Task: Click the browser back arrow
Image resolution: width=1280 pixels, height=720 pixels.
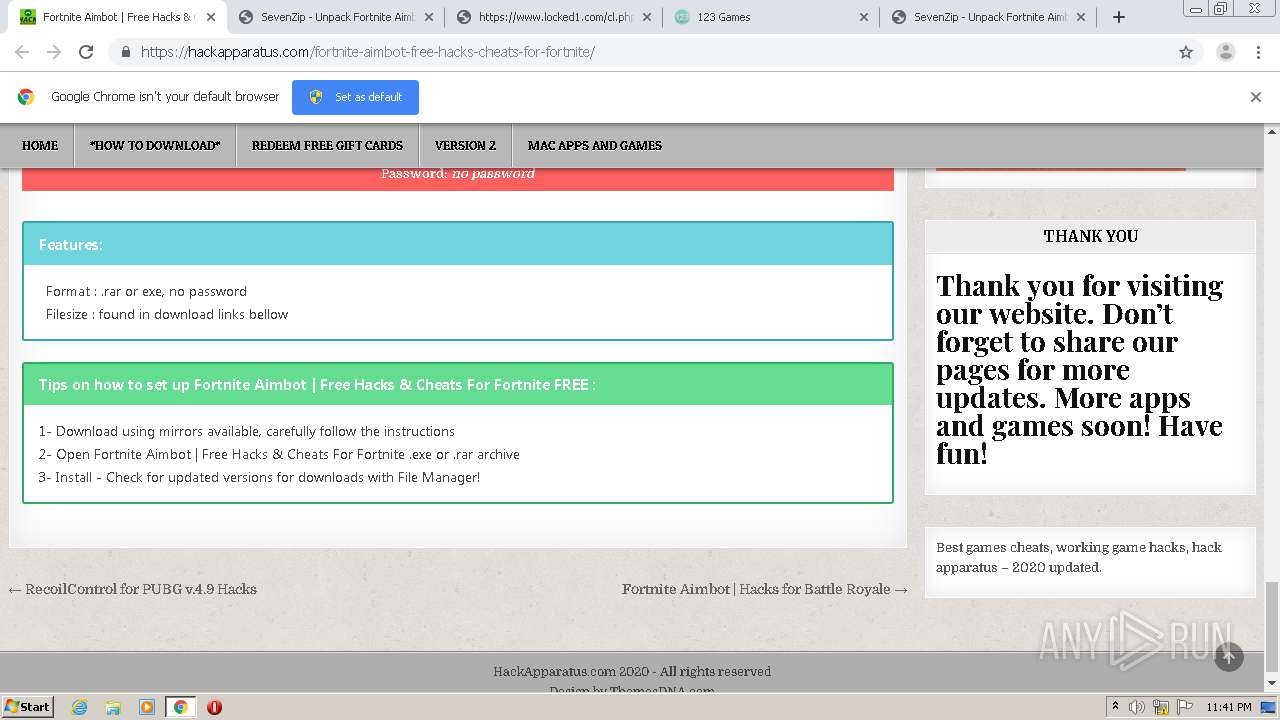Action: tap(21, 52)
